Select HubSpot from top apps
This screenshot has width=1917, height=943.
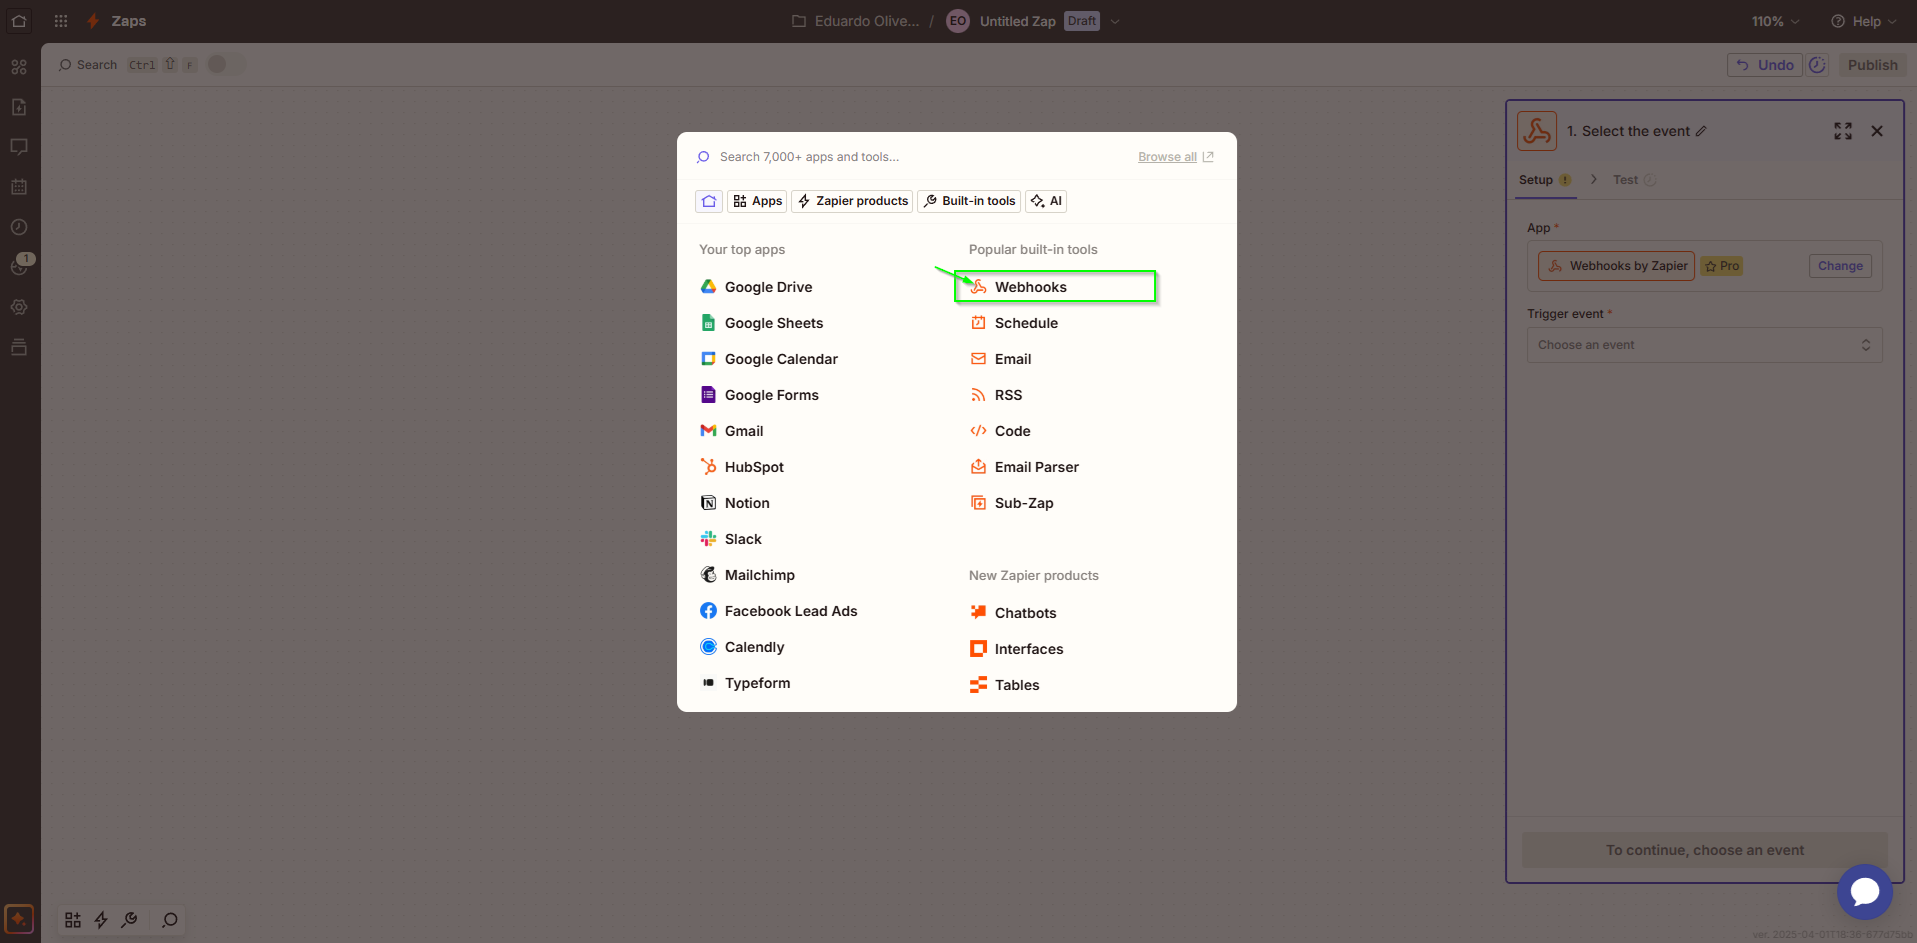pyautogui.click(x=742, y=467)
